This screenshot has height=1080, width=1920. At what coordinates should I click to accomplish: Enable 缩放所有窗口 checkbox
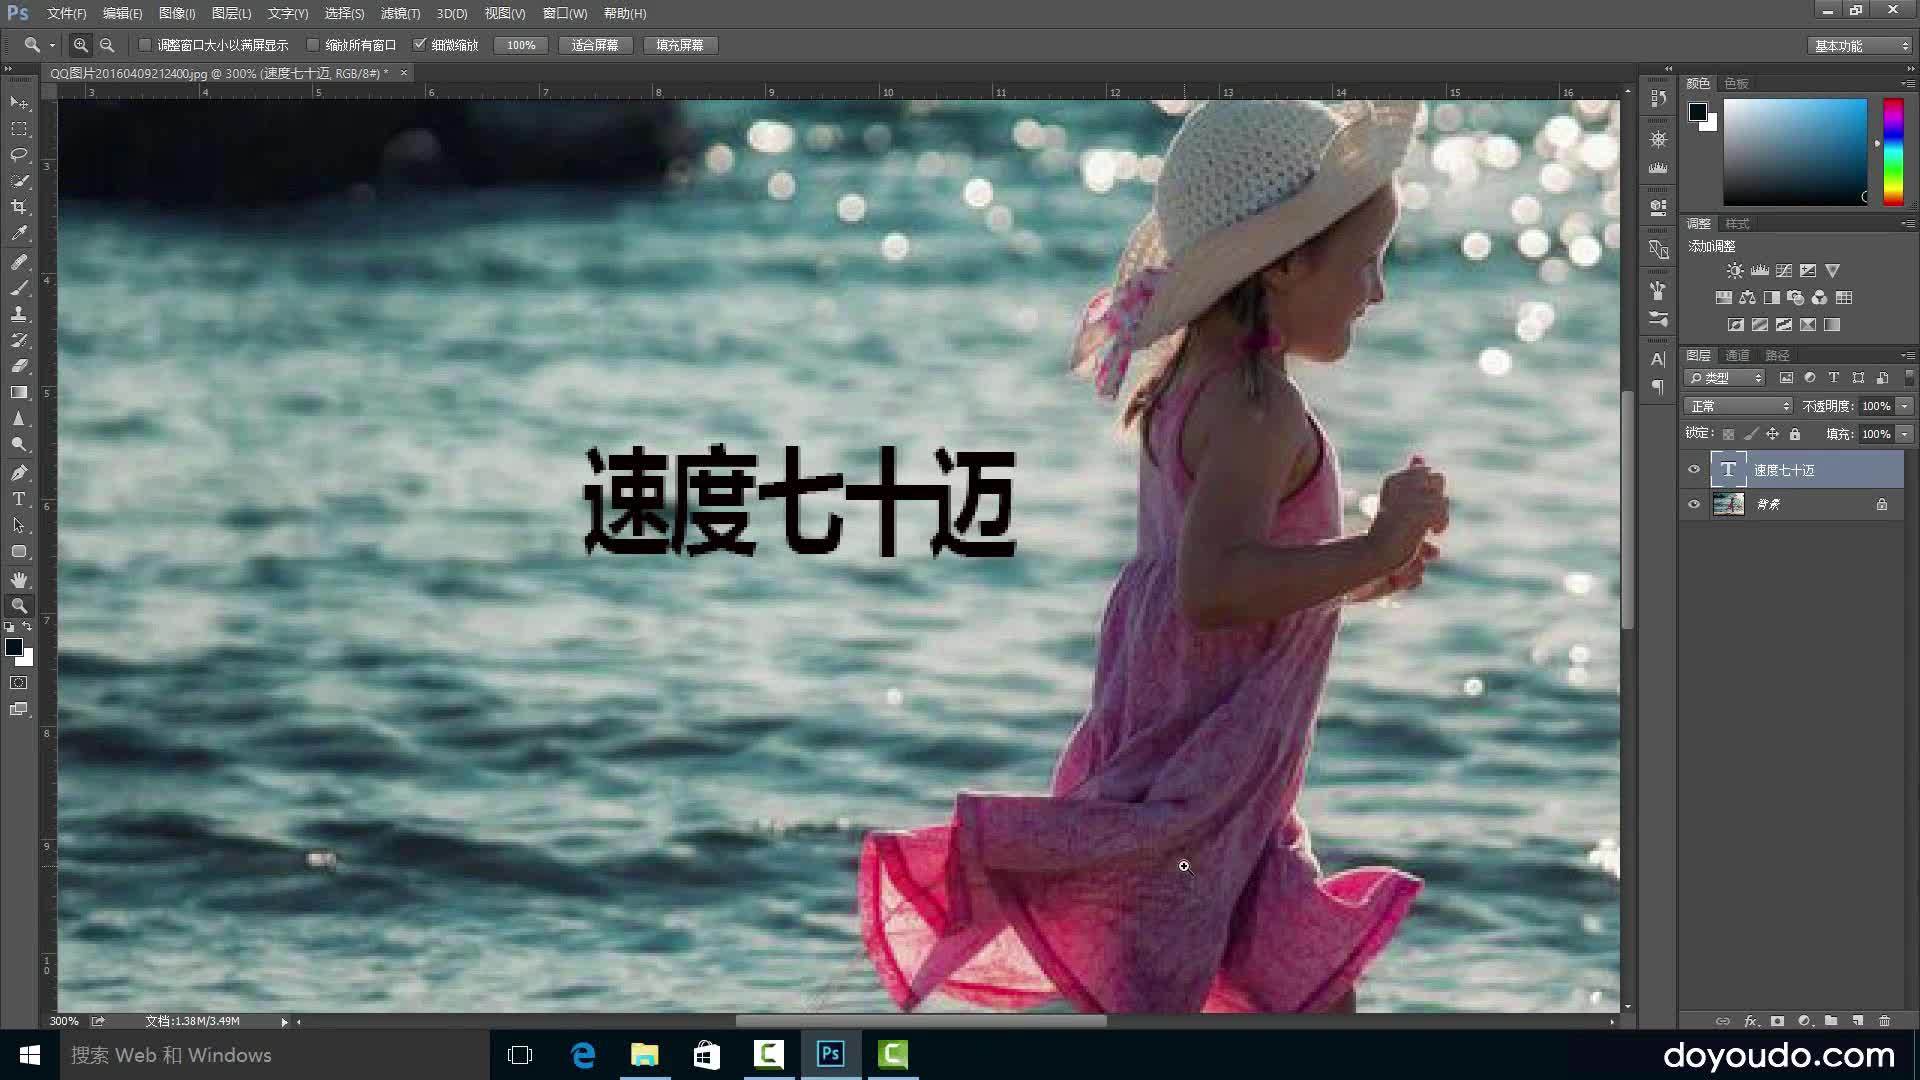313,45
